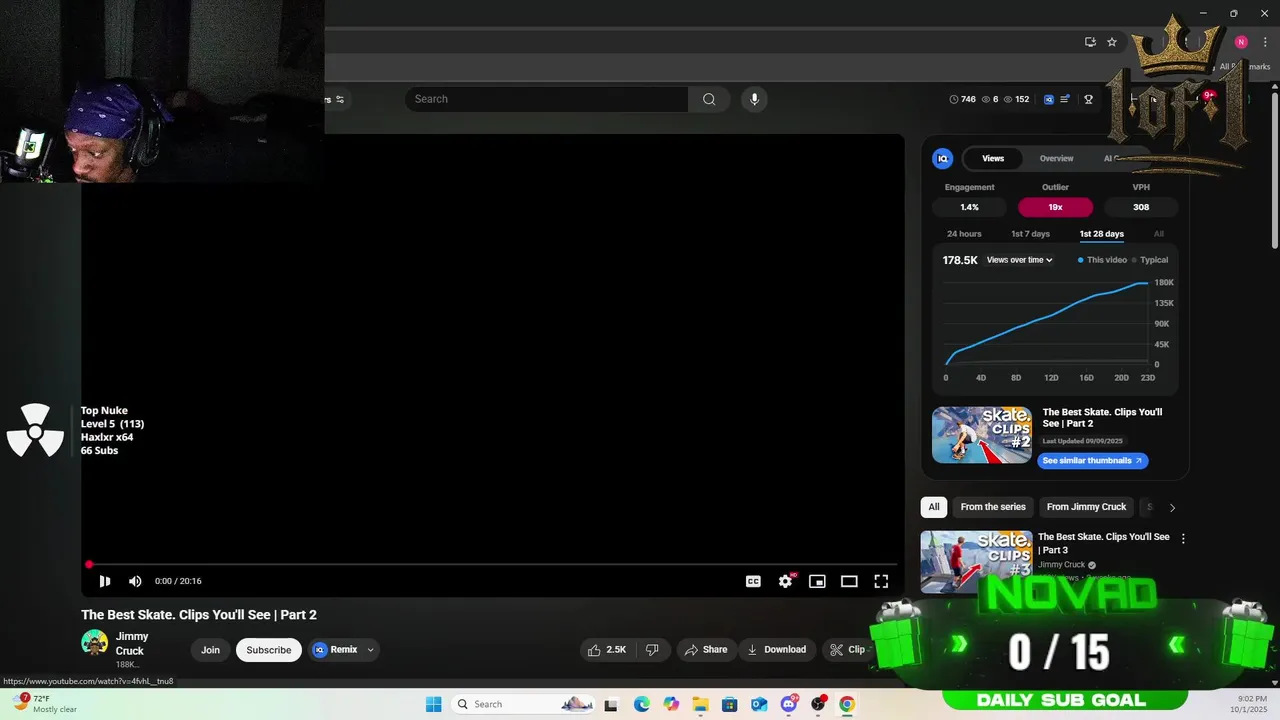Open the Chrome profile avatar

1241,42
